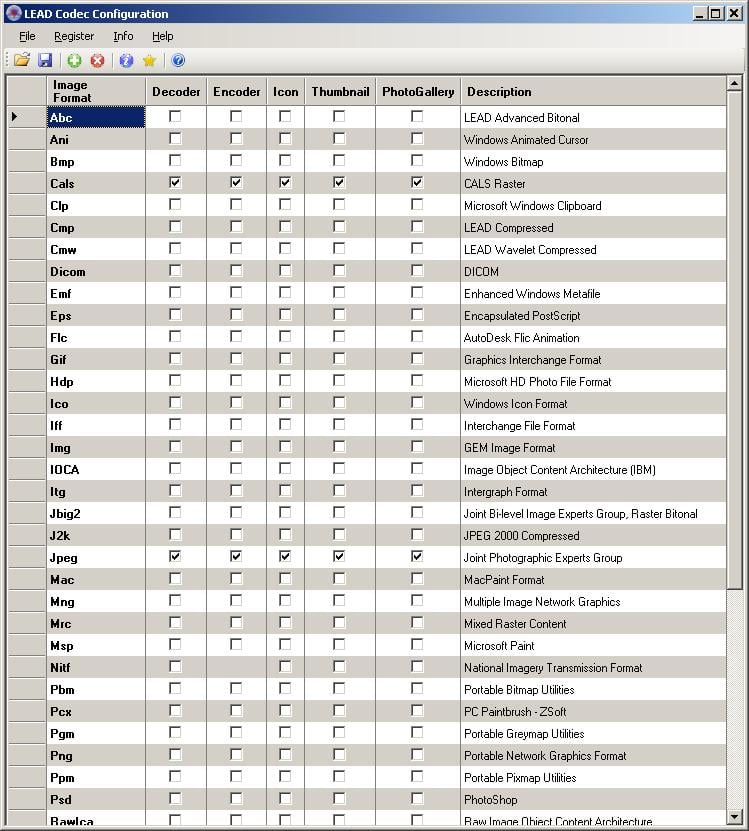This screenshot has height=831, width=749.
Task: Open the Register menu
Action: point(74,36)
